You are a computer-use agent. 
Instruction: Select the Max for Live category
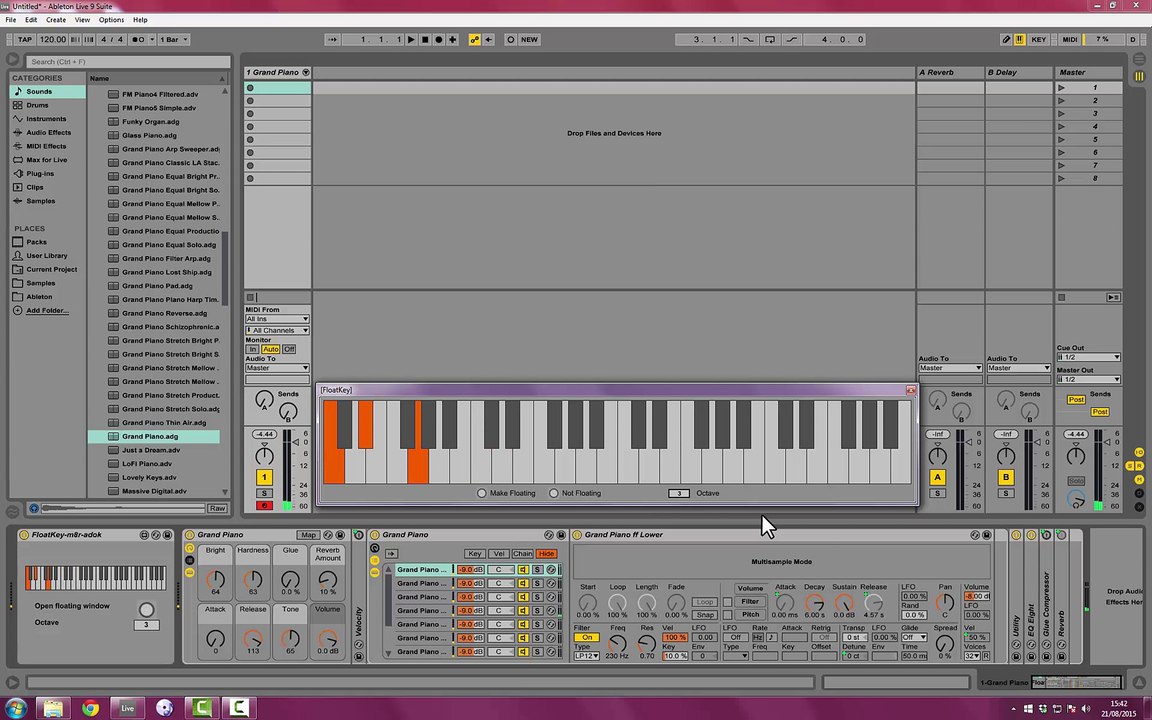(48, 160)
